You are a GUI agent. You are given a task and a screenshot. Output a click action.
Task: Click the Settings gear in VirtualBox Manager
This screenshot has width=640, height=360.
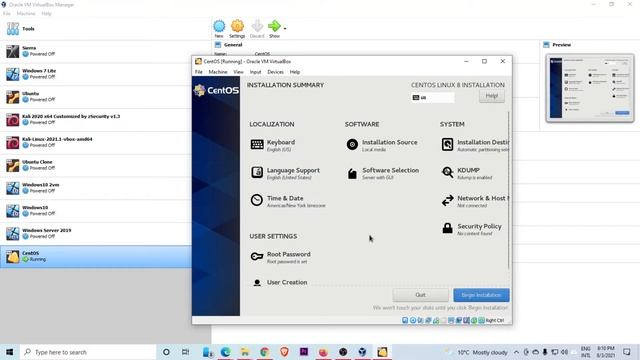[237, 29]
